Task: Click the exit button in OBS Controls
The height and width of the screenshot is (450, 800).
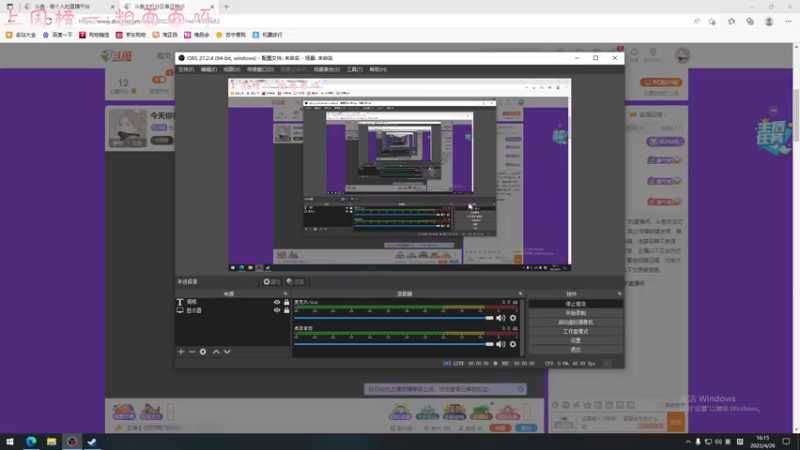Action: coord(576,349)
